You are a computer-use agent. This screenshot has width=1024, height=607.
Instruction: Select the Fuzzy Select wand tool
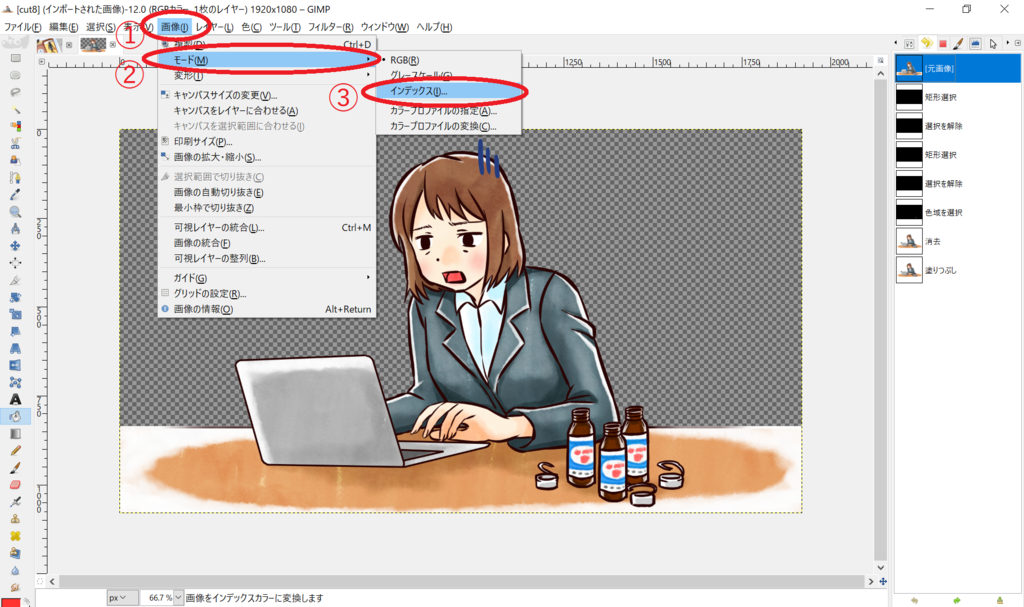point(15,109)
